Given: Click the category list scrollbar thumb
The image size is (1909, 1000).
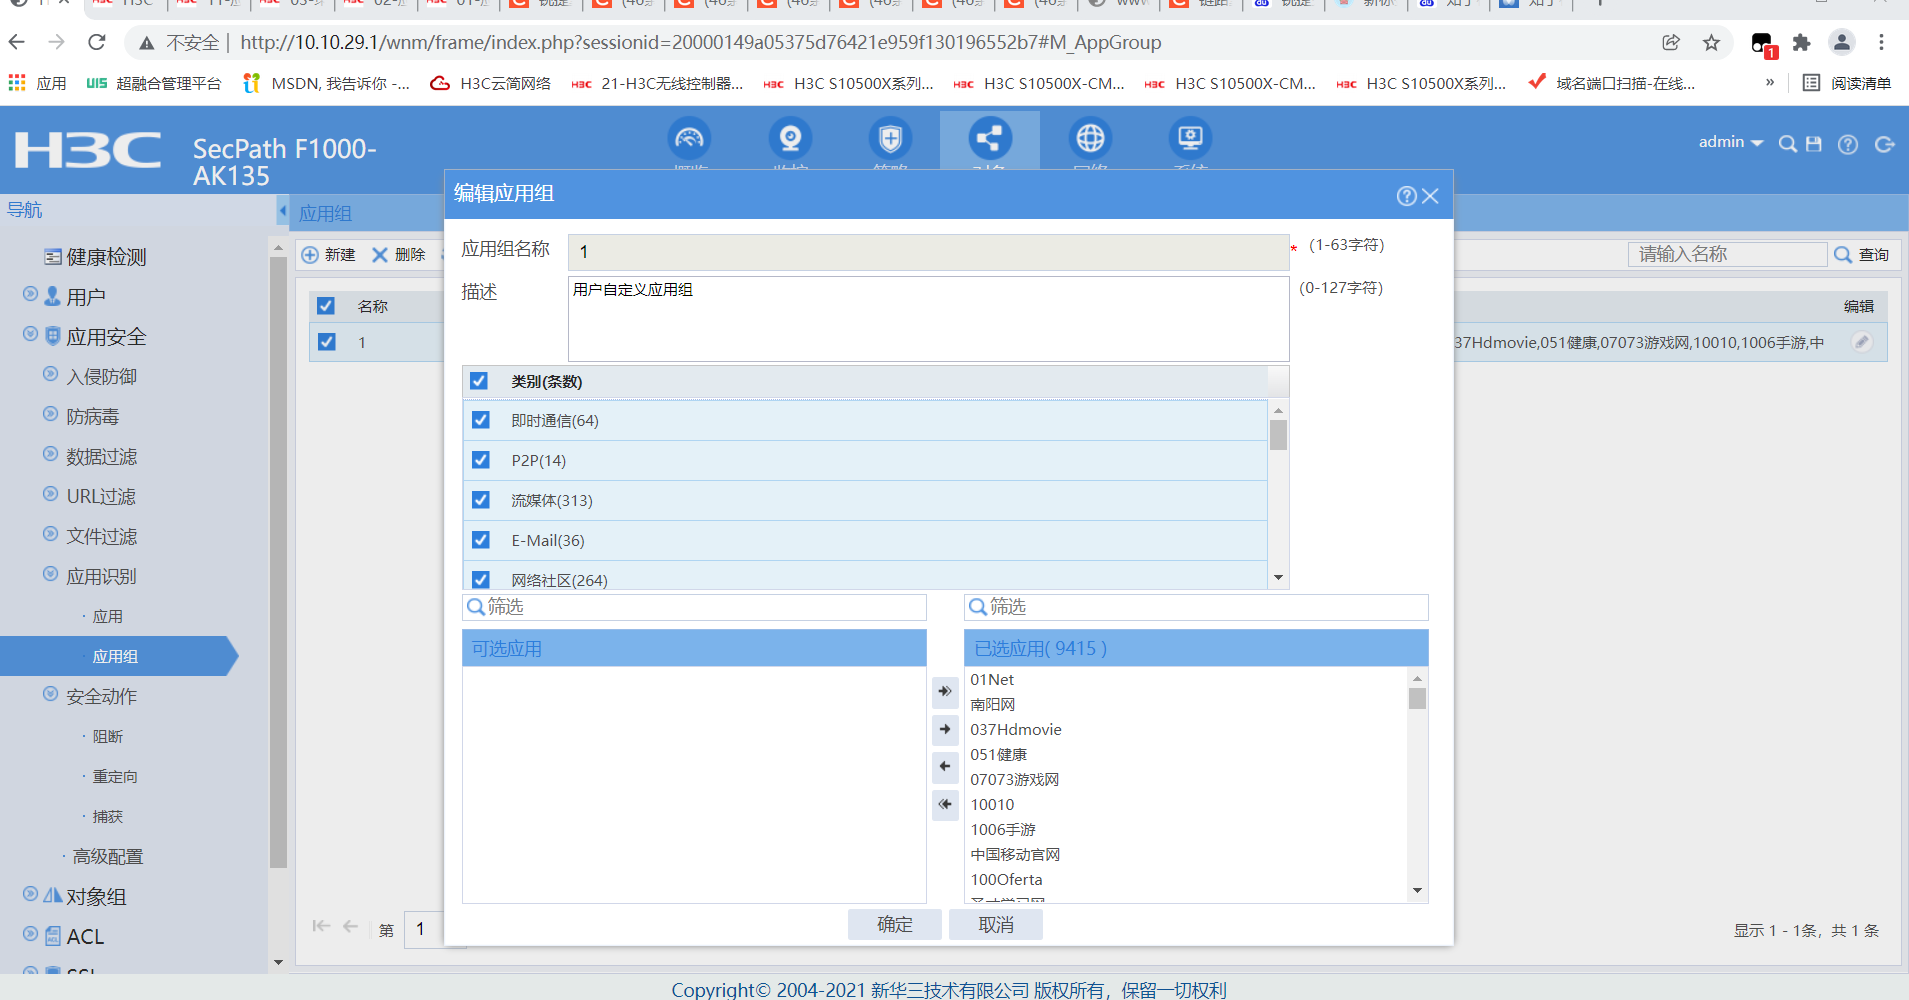Looking at the screenshot, I should pyautogui.click(x=1278, y=435).
